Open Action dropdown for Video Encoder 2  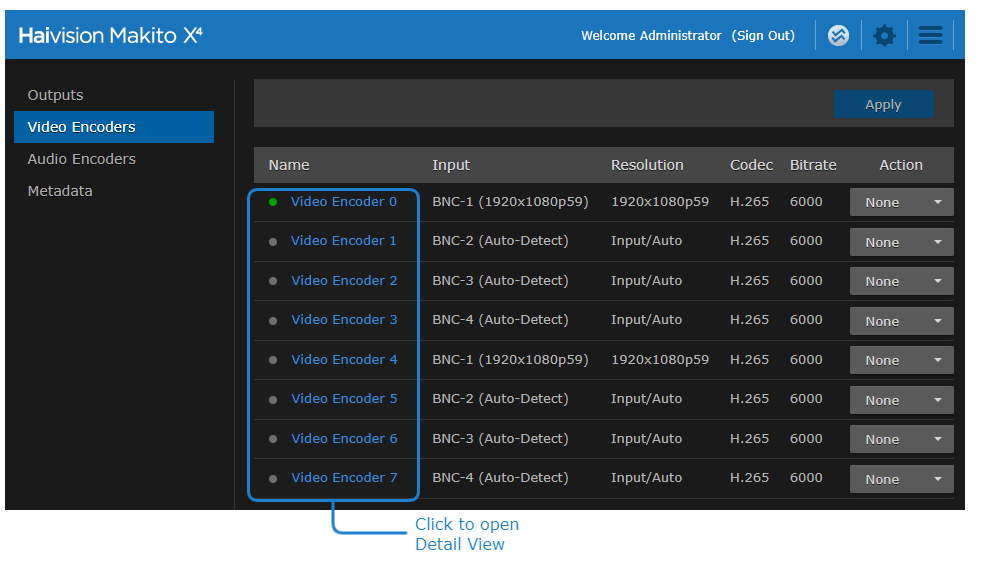(901, 282)
